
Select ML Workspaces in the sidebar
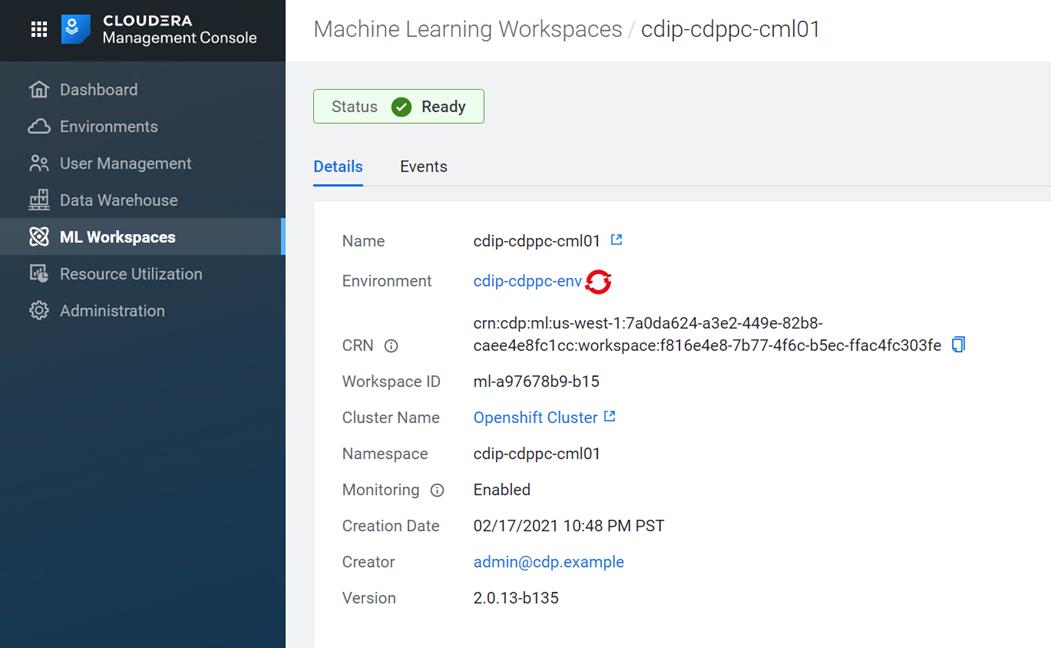pos(143,237)
